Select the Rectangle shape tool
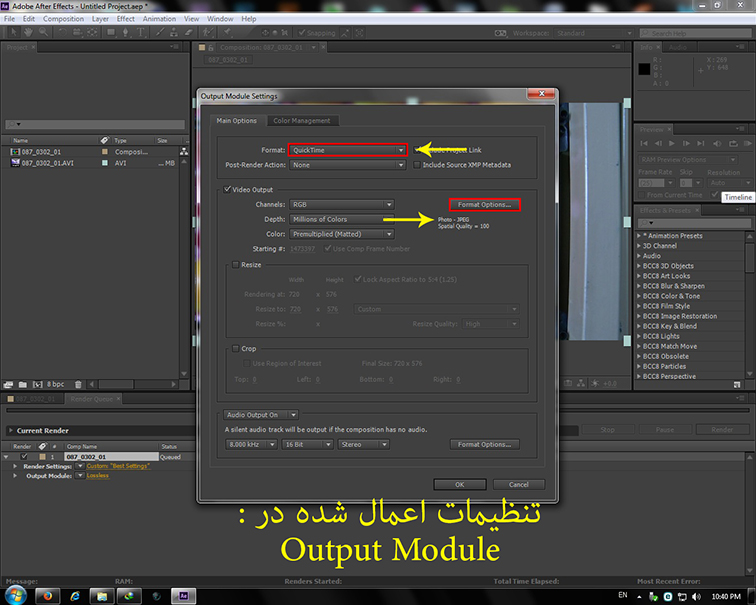 pyautogui.click(x=111, y=32)
